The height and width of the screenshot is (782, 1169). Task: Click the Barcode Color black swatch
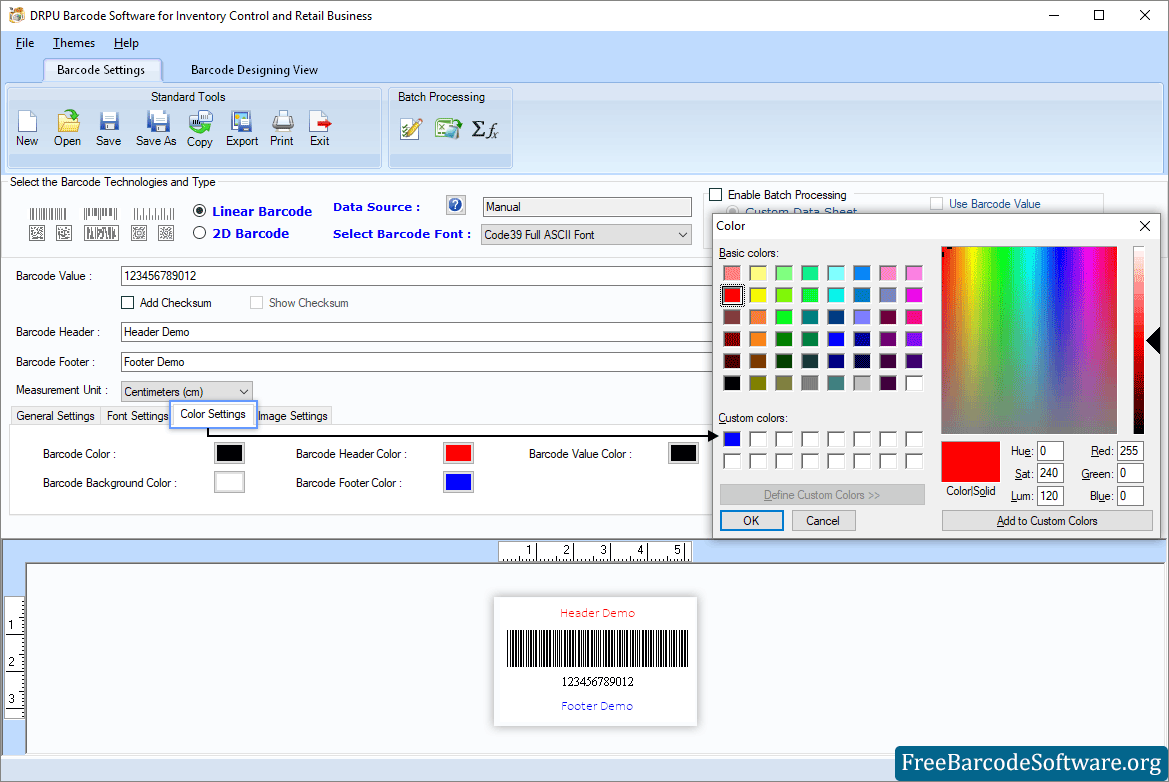coord(229,453)
